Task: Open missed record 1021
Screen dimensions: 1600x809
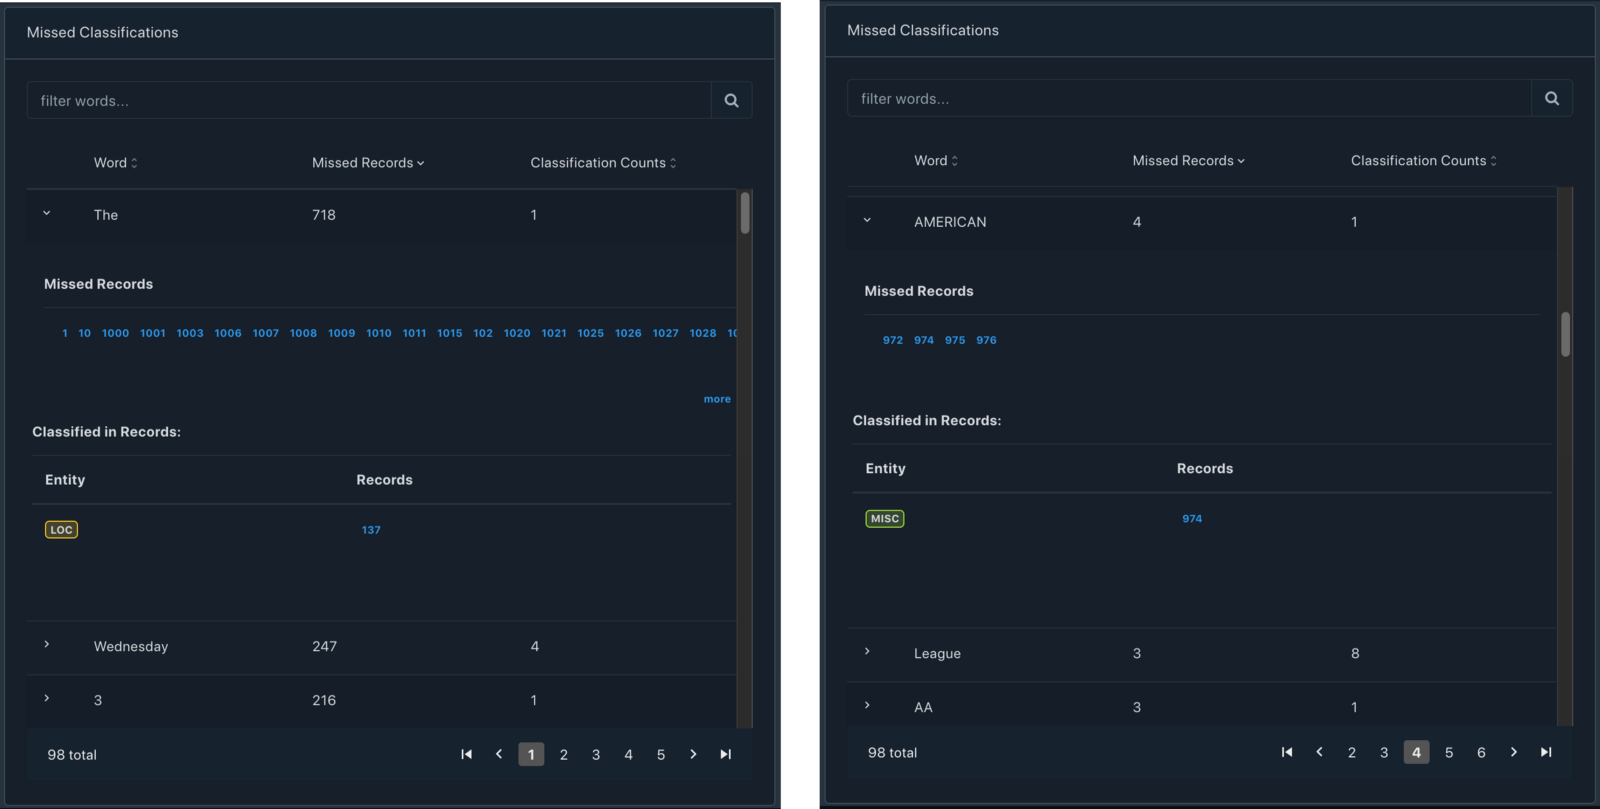Action: coord(554,333)
